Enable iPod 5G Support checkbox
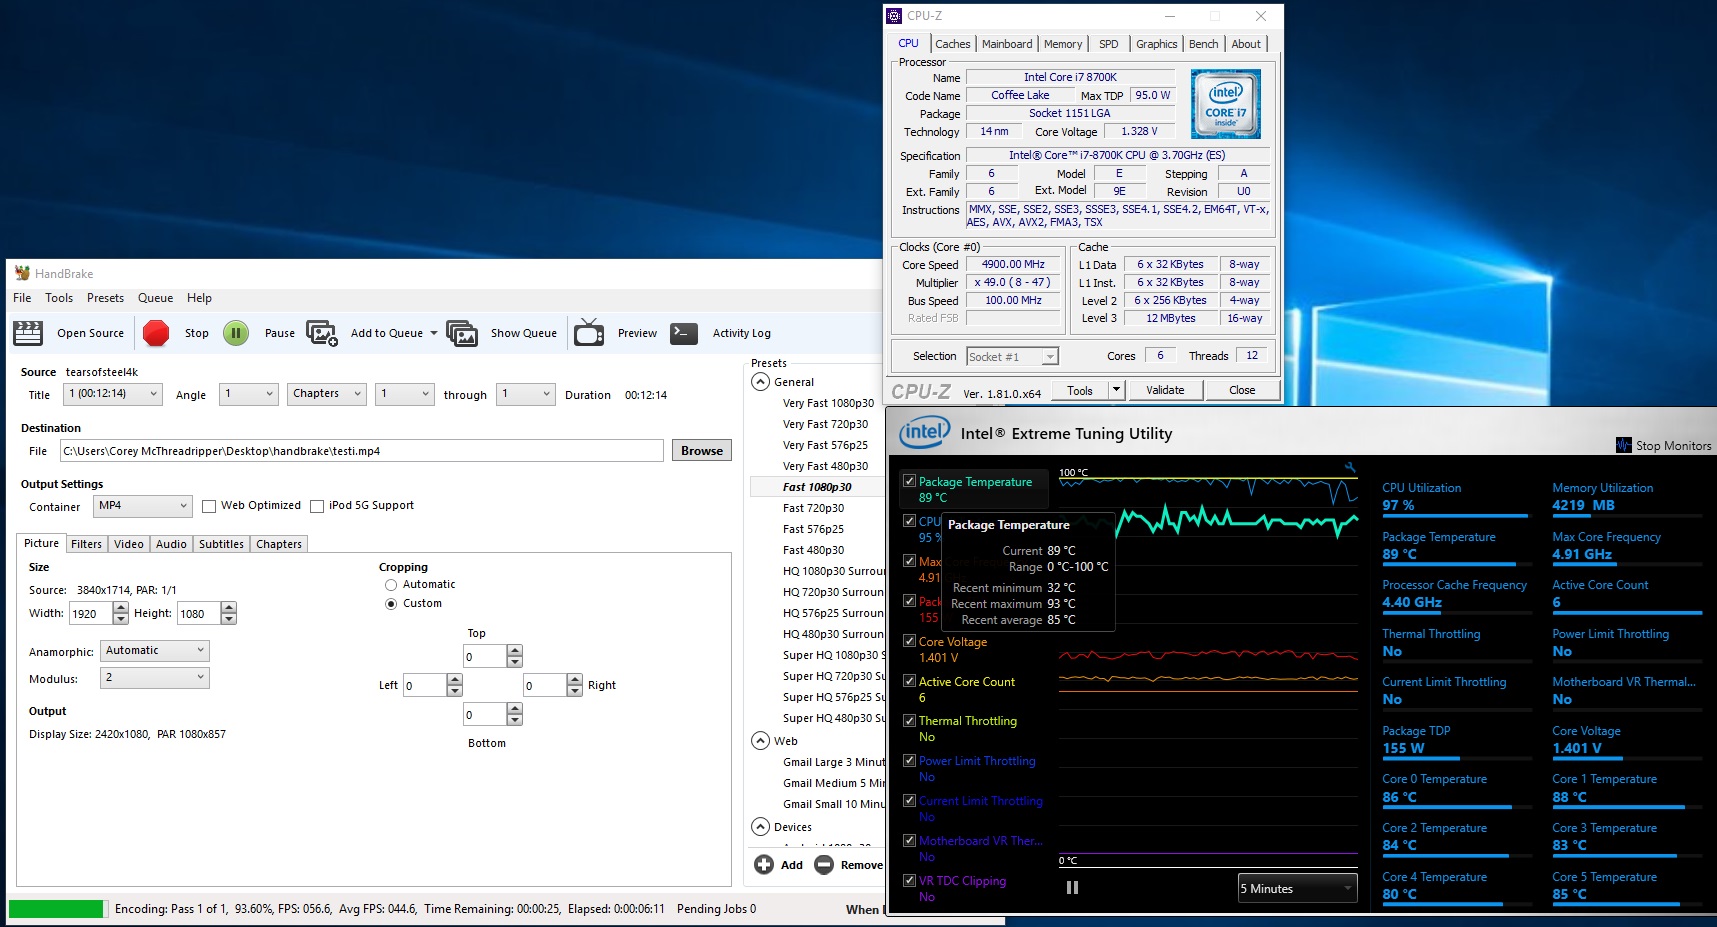Image resolution: width=1717 pixels, height=927 pixels. click(x=317, y=506)
